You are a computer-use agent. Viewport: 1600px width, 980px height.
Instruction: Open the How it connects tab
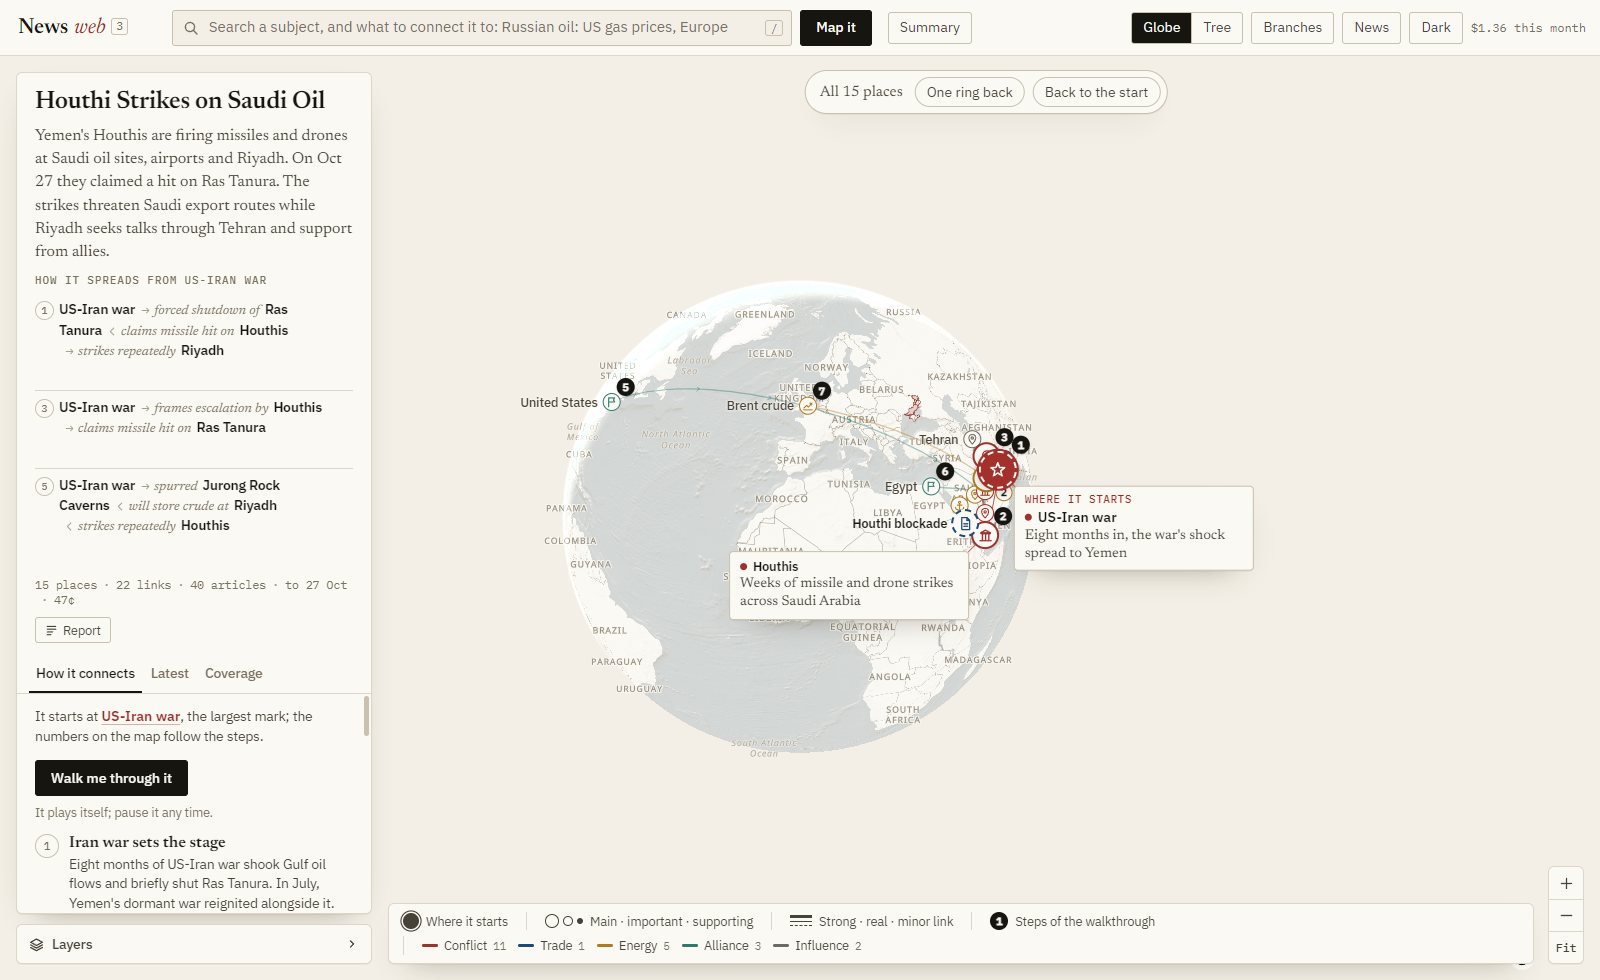(x=85, y=674)
